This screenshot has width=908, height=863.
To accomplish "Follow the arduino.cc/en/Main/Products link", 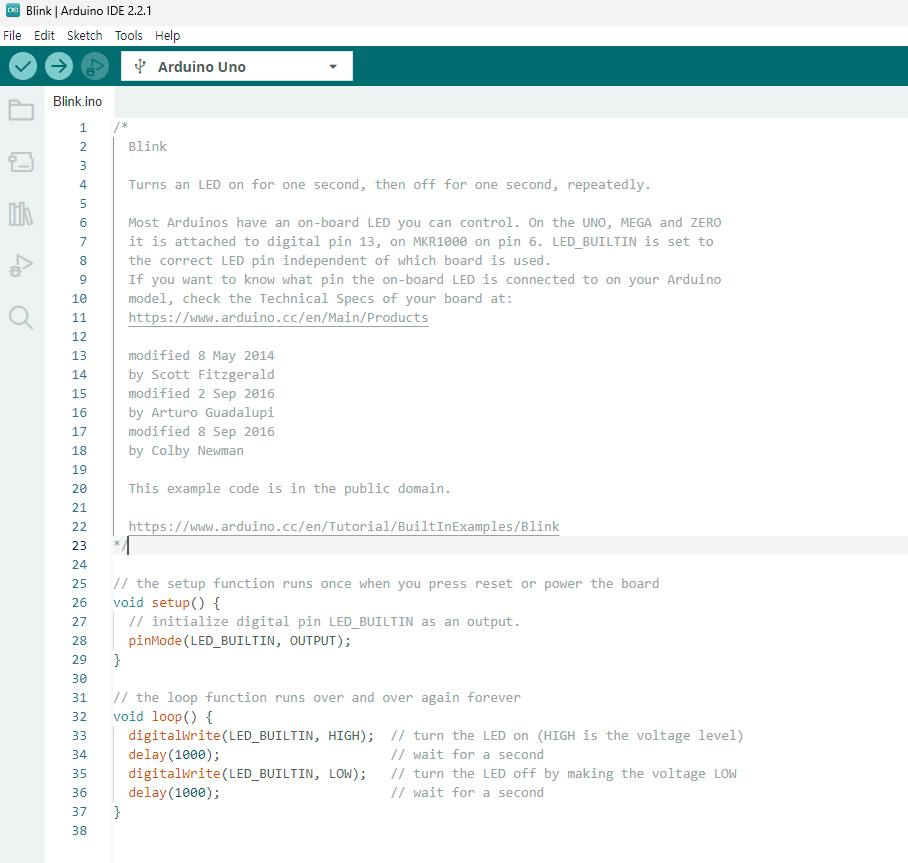I will click(x=278, y=318).
